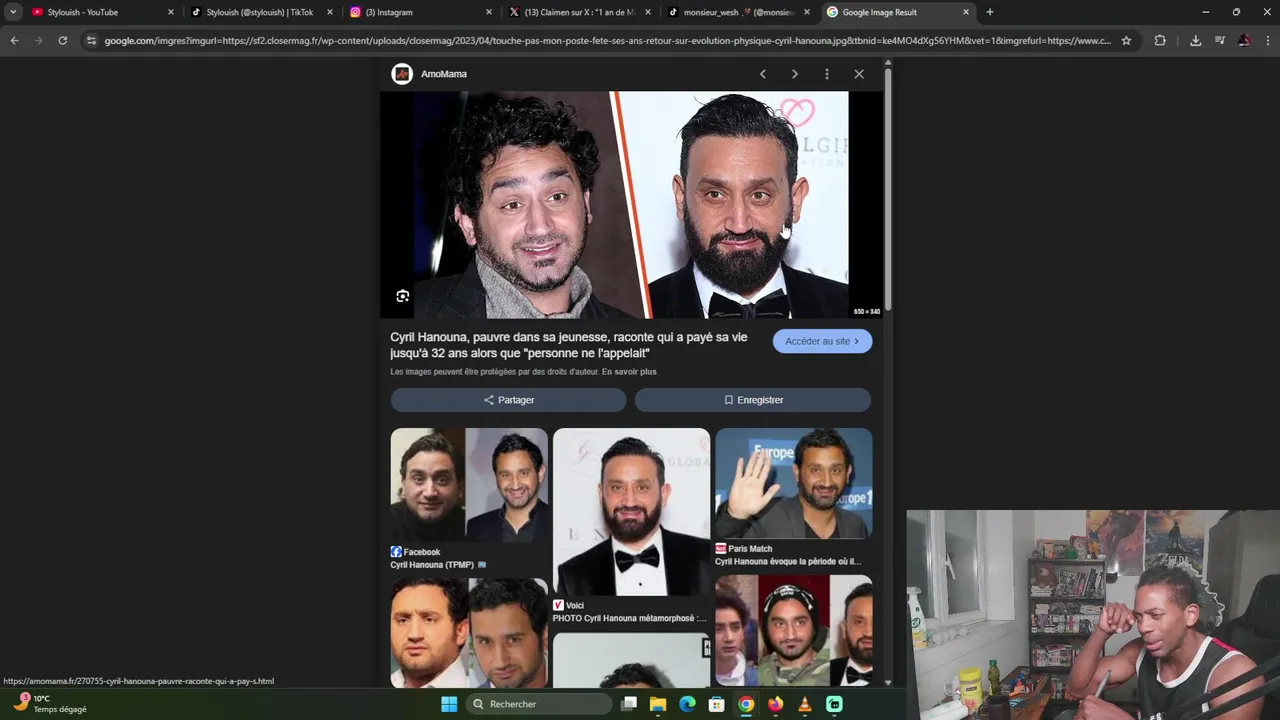This screenshot has width=1280, height=720.
Task: Open the Chrome three-dot menu
Action: (x=1267, y=40)
